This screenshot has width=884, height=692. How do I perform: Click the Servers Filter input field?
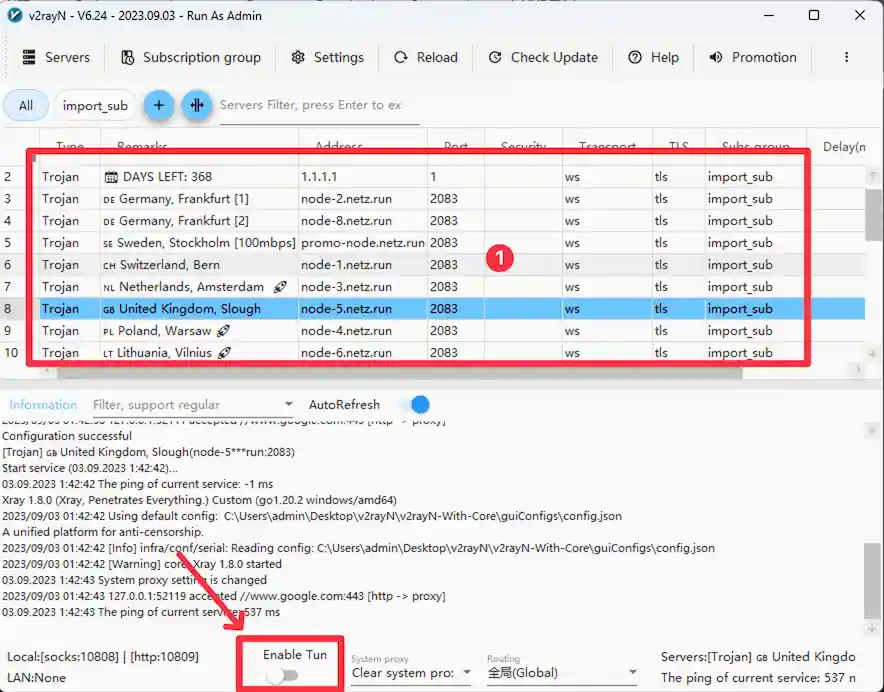318,105
